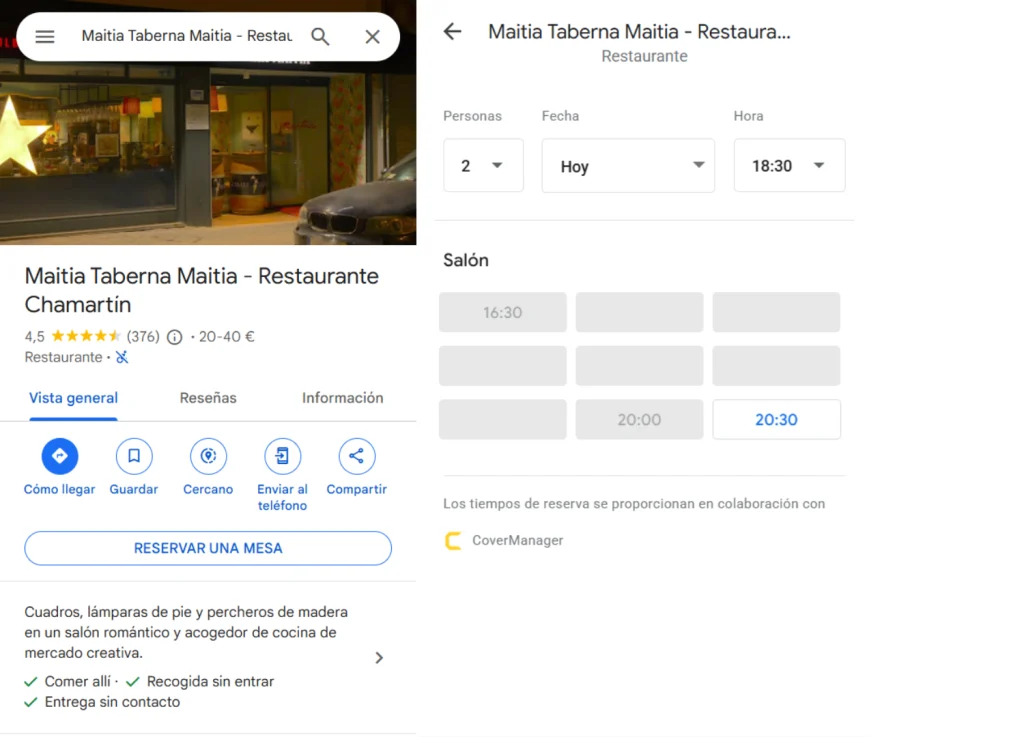The height and width of the screenshot is (737, 1024).
Task: Open the hamburger menu in search bar
Action: click(x=45, y=37)
